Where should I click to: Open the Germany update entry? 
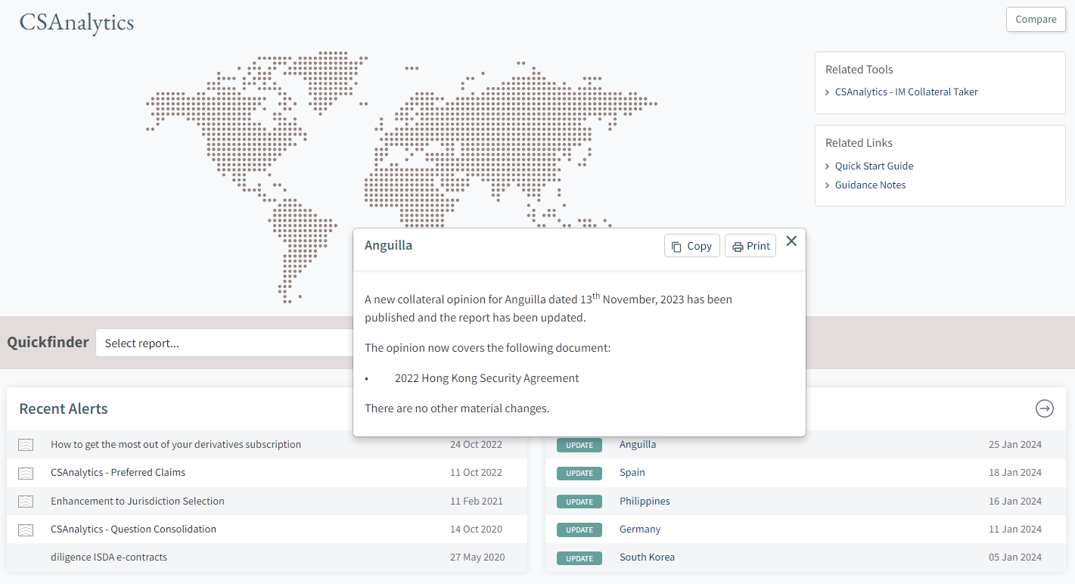[x=640, y=529]
